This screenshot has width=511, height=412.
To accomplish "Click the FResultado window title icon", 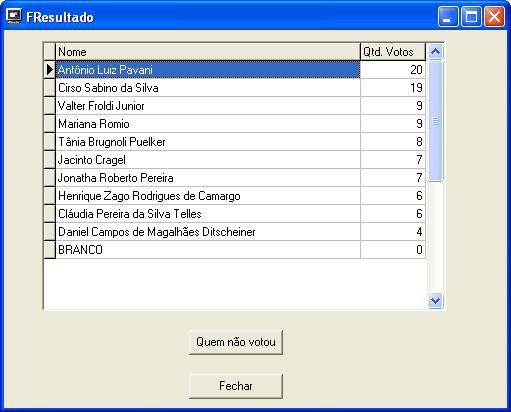I will (14, 16).
